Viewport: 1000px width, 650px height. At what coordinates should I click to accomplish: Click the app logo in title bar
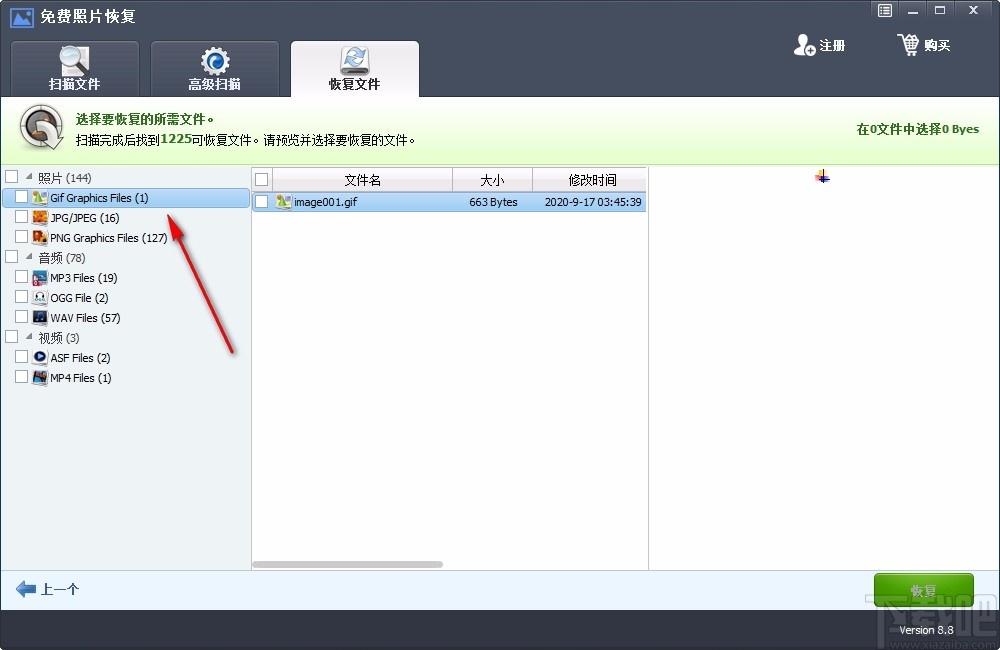(x=22, y=17)
